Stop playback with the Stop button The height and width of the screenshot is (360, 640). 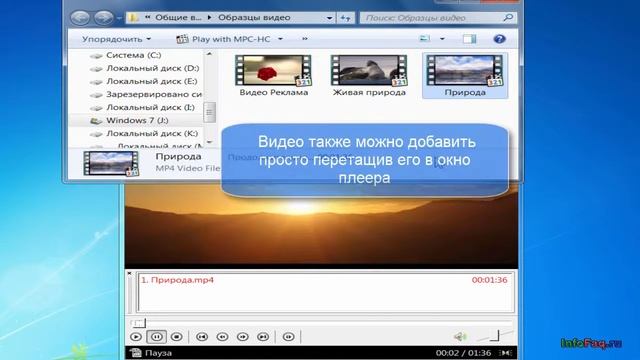(x=177, y=337)
